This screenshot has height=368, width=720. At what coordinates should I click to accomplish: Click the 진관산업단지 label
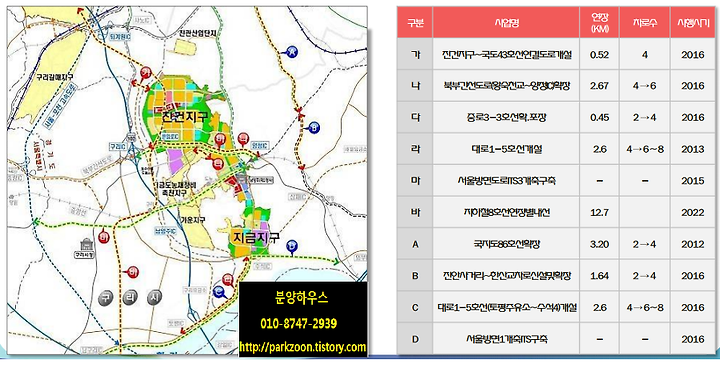tap(198, 34)
